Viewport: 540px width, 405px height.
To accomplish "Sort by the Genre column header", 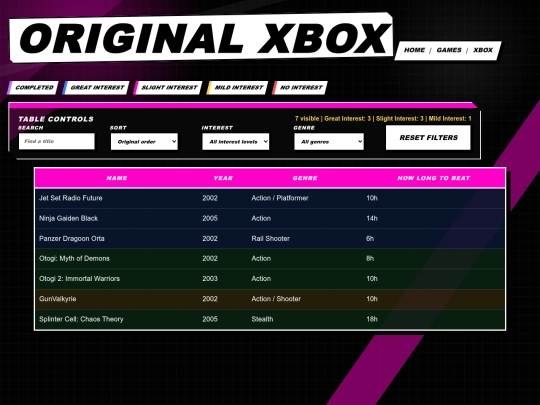I will pyautogui.click(x=305, y=178).
